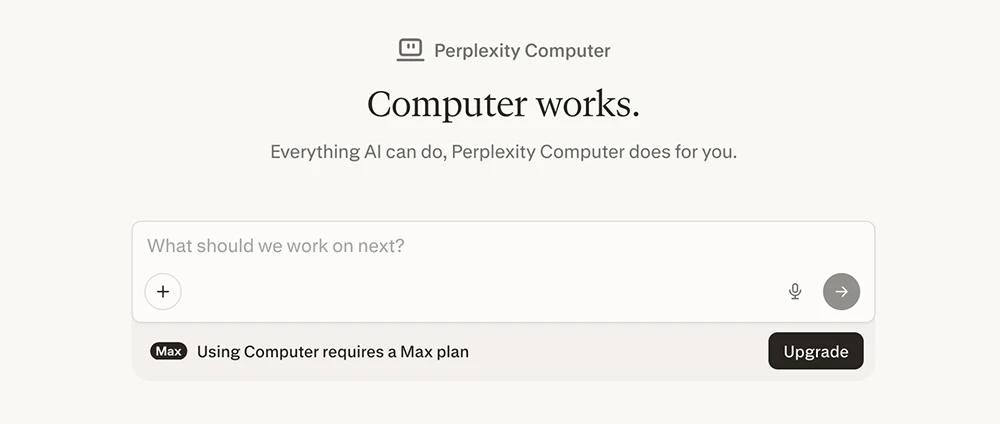Viewport: 1000px width, 424px height.
Task: Click the black Max badge
Action: [x=168, y=351]
